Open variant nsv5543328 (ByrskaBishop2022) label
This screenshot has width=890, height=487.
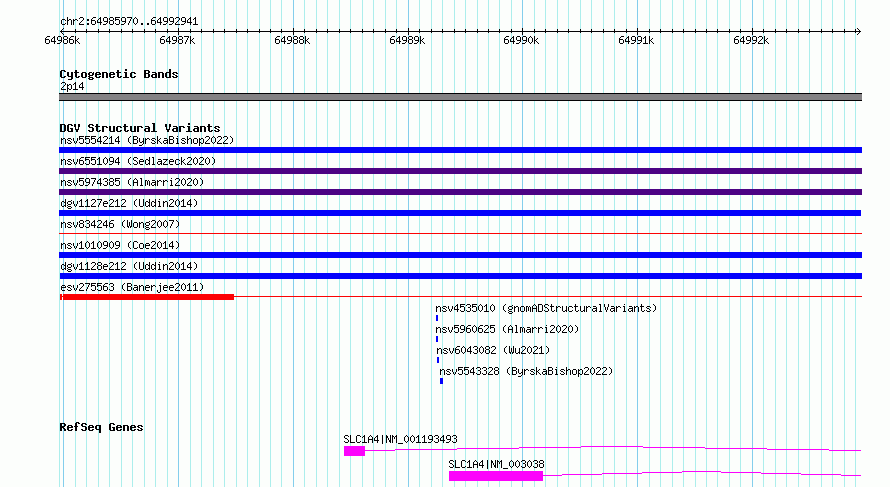pos(526,371)
